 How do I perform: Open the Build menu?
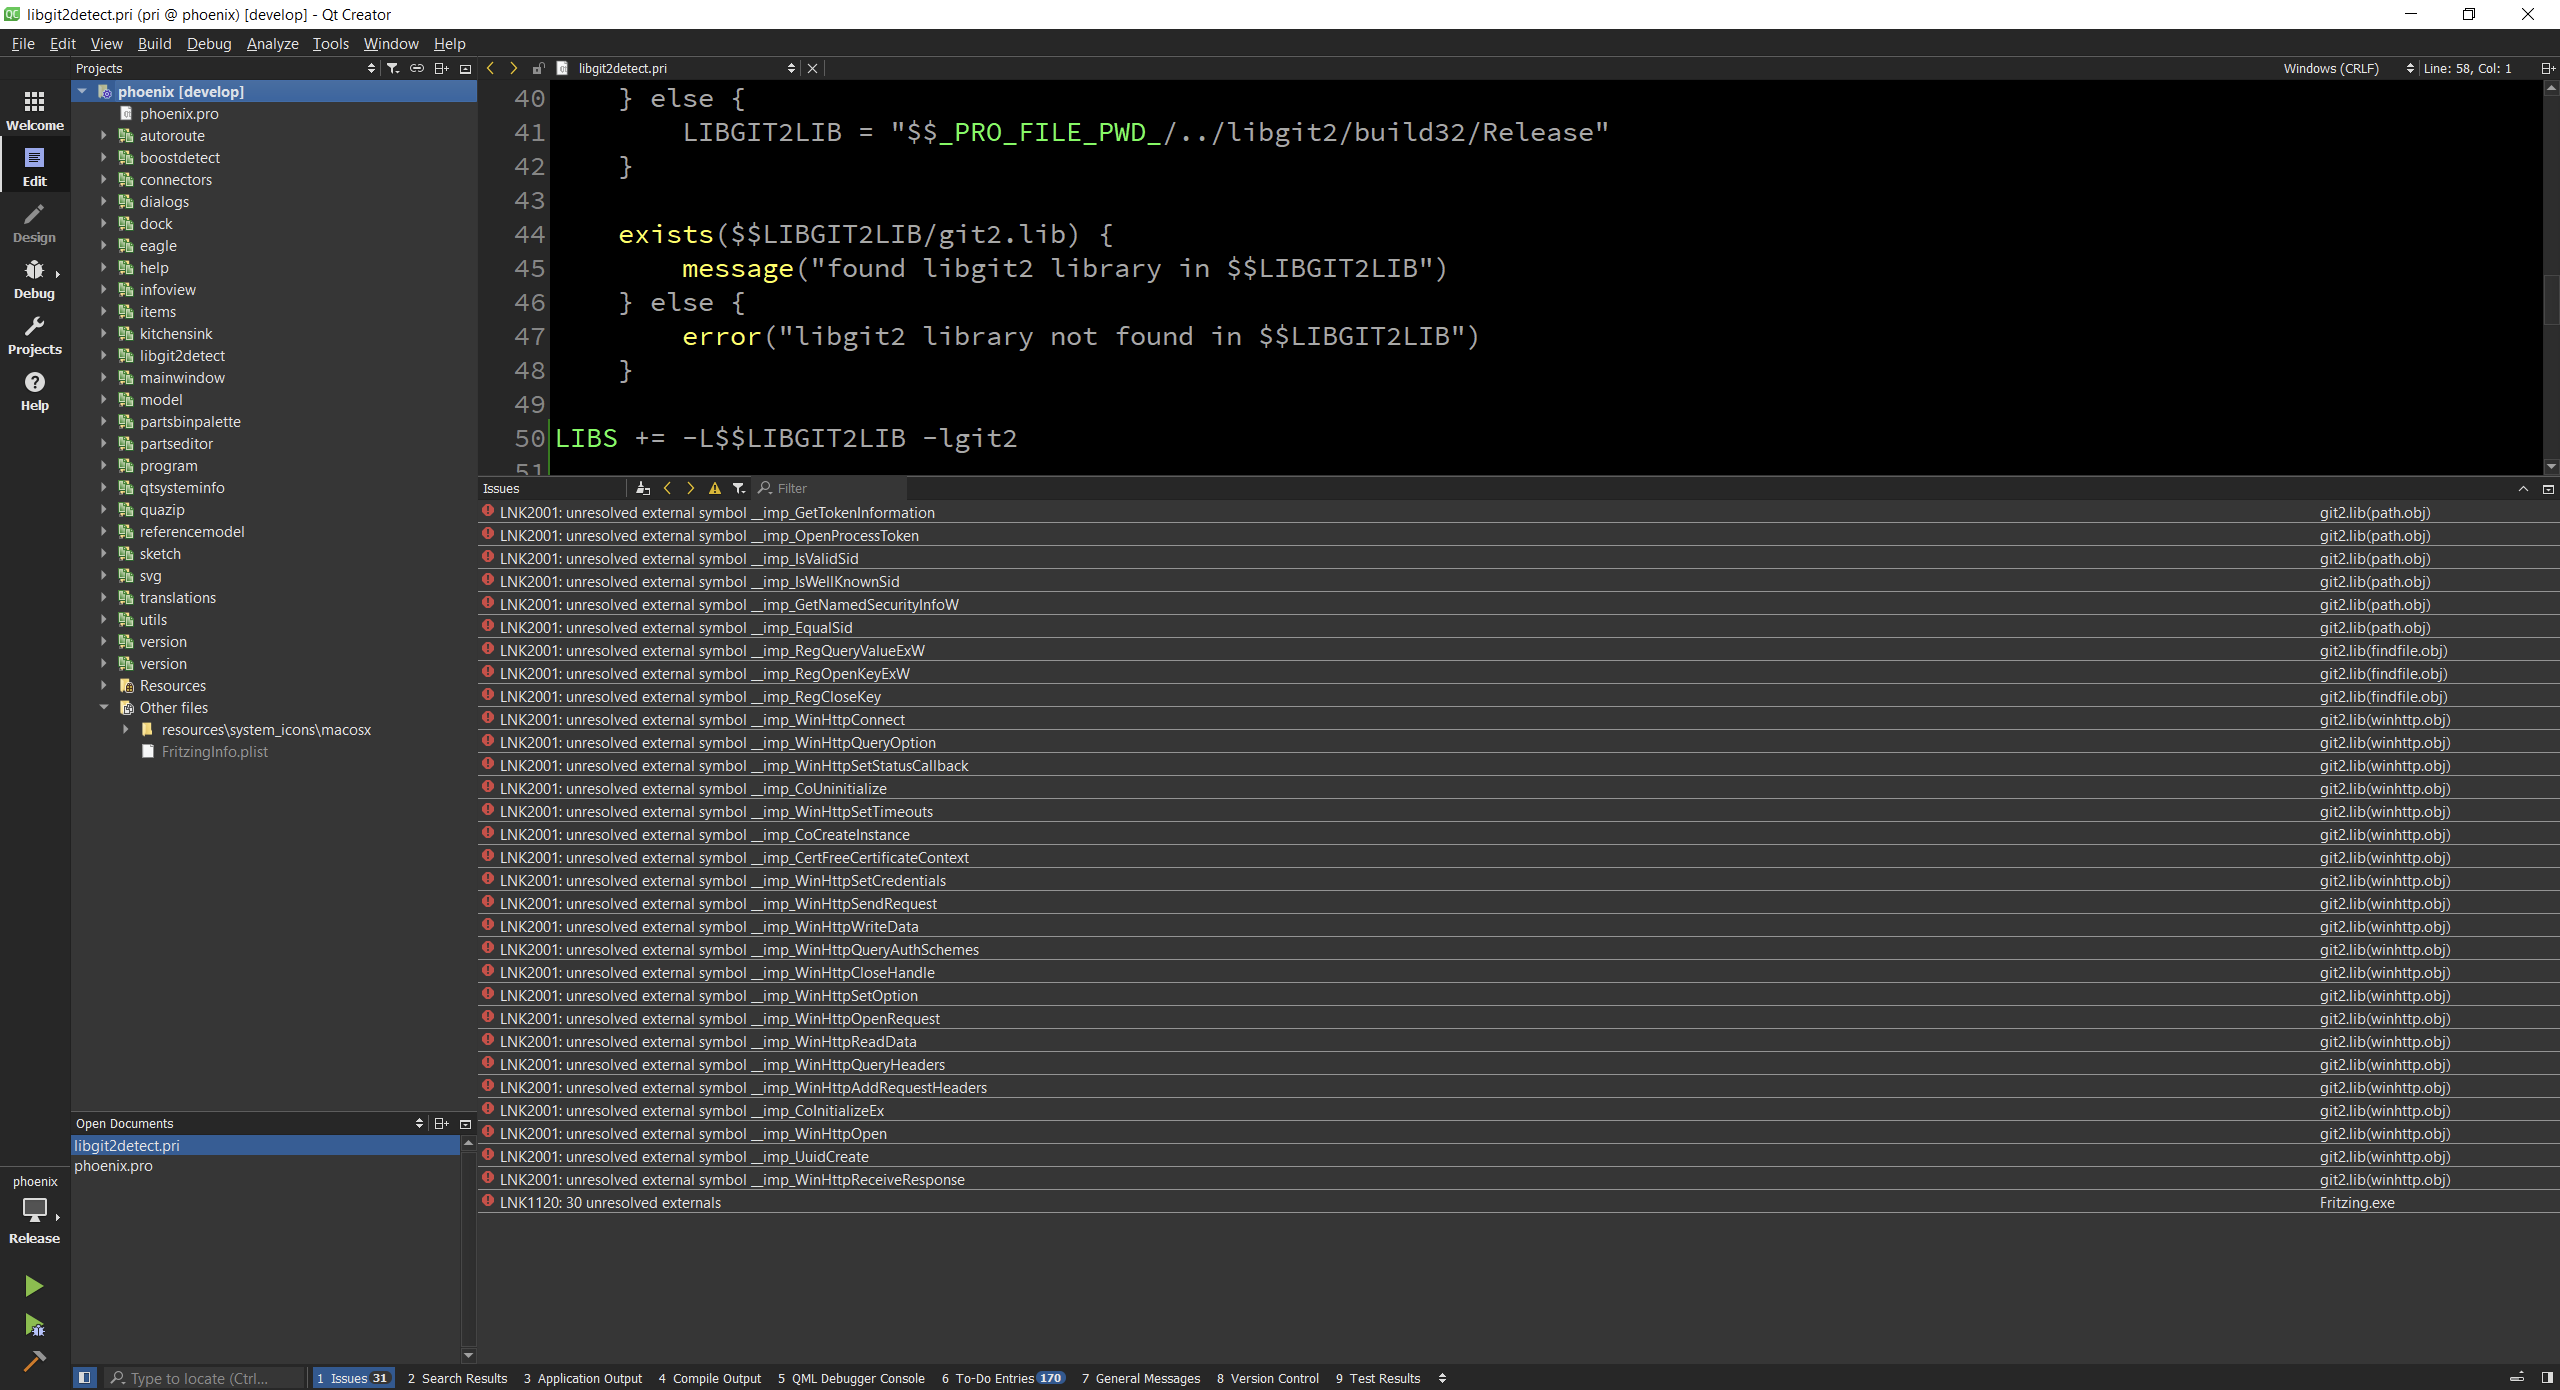(x=154, y=43)
